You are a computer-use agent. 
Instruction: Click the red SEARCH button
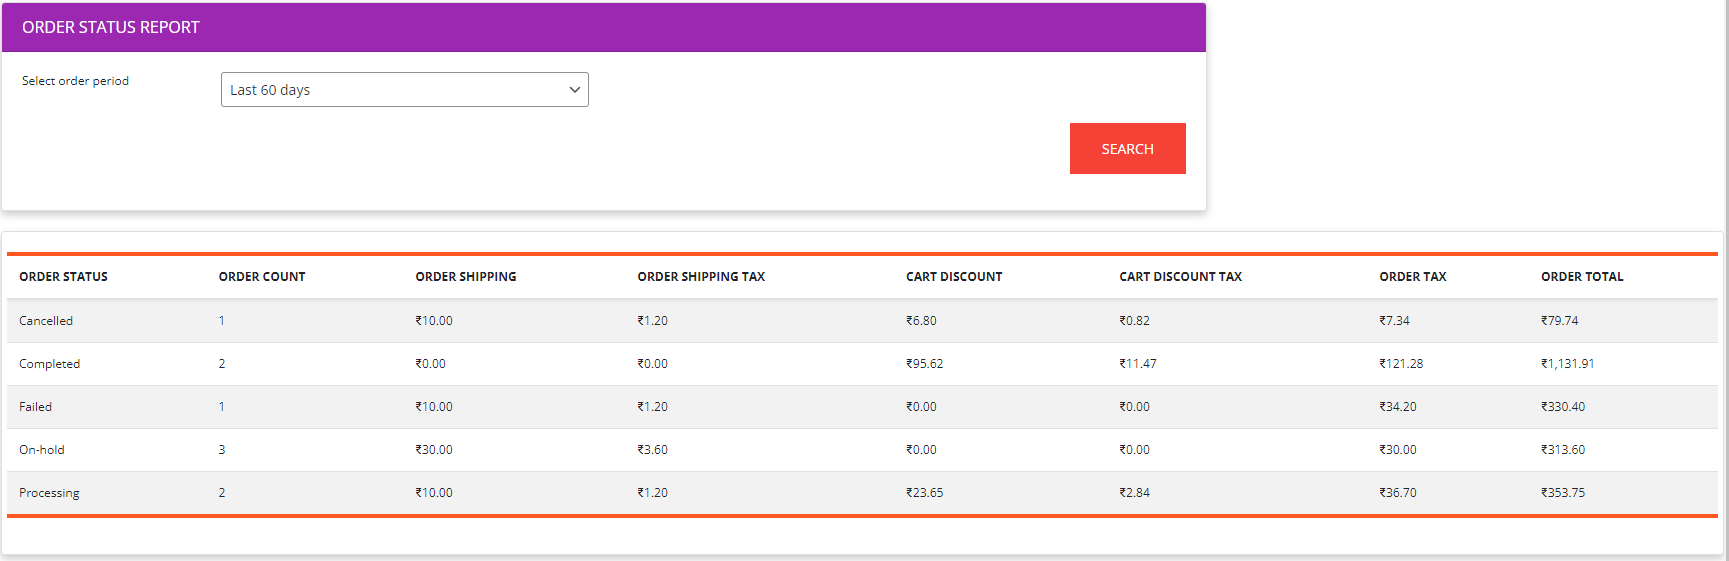[x=1127, y=149]
